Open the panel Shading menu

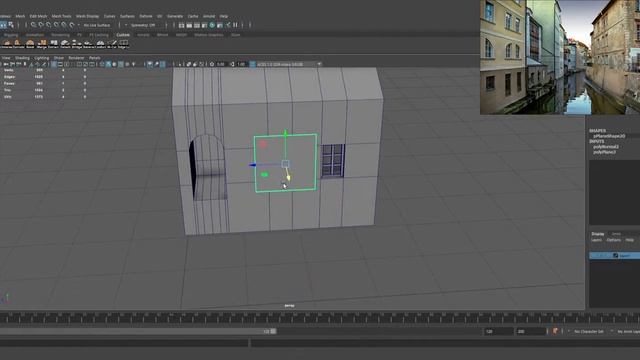[22, 58]
